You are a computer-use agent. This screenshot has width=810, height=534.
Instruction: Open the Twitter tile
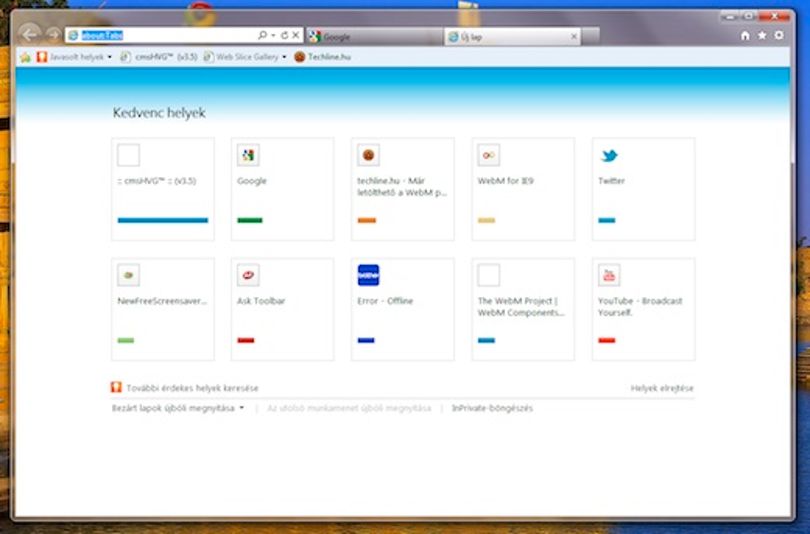643,189
